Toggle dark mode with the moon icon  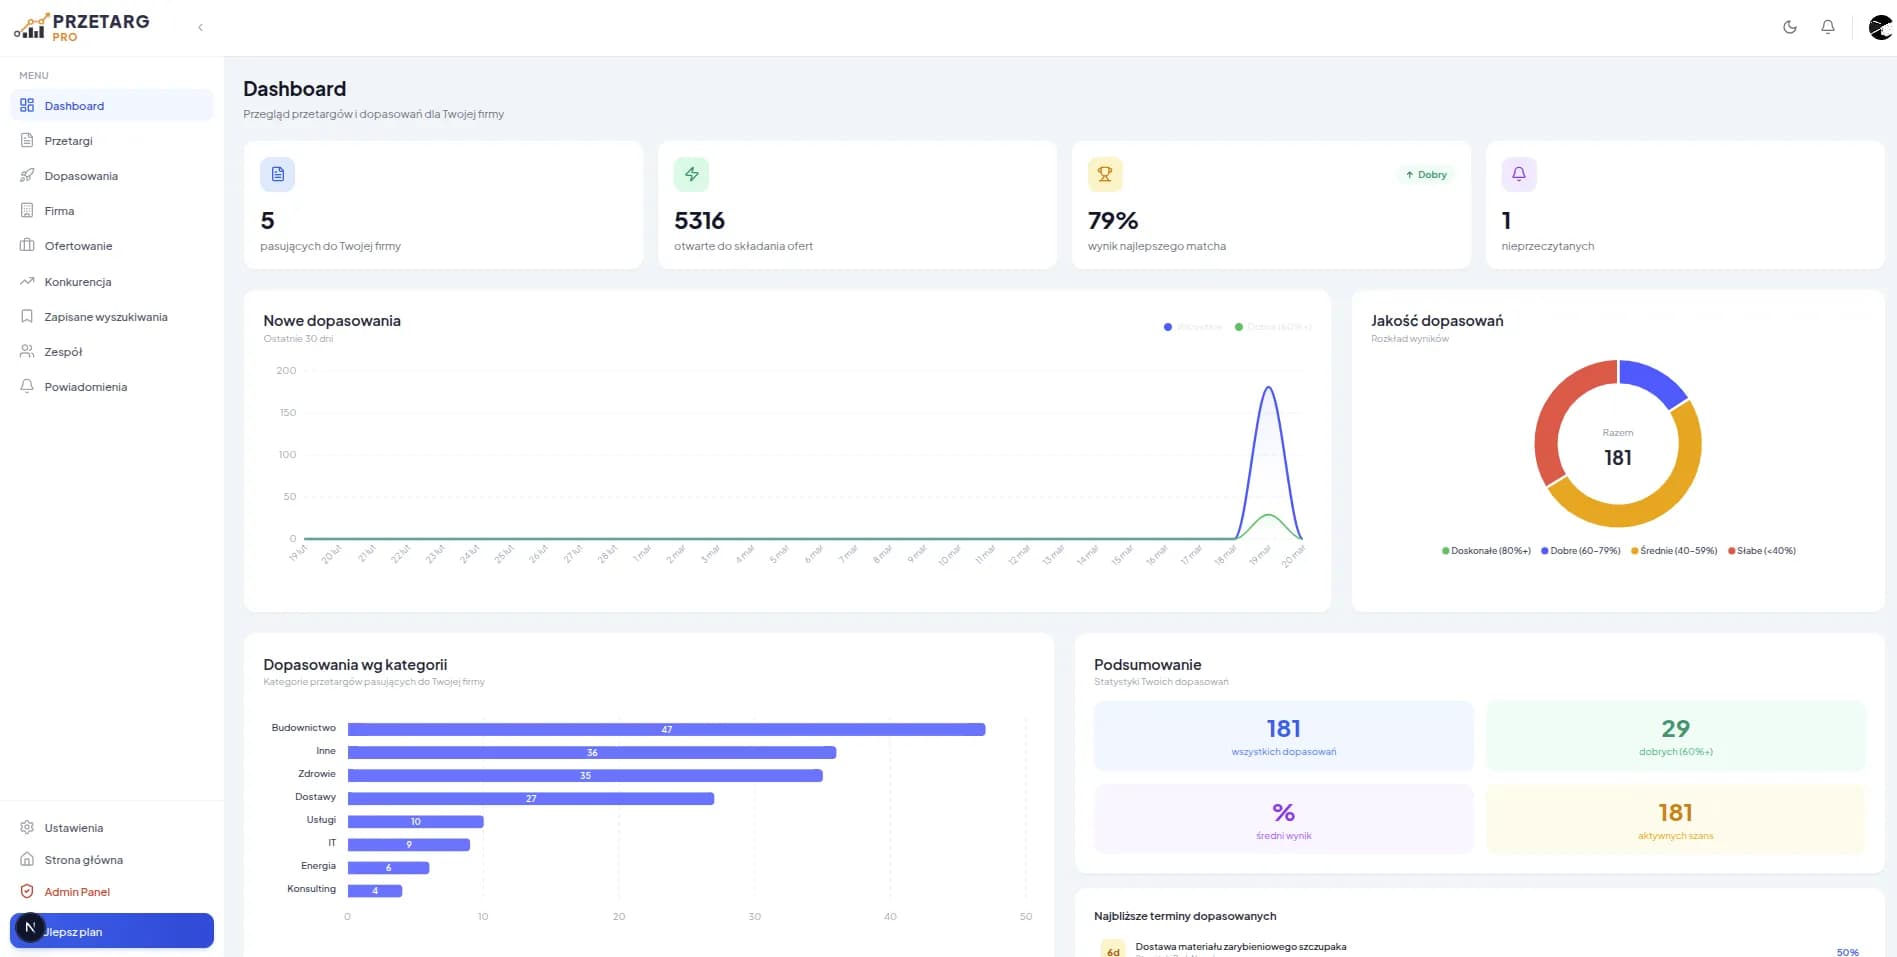pyautogui.click(x=1789, y=27)
